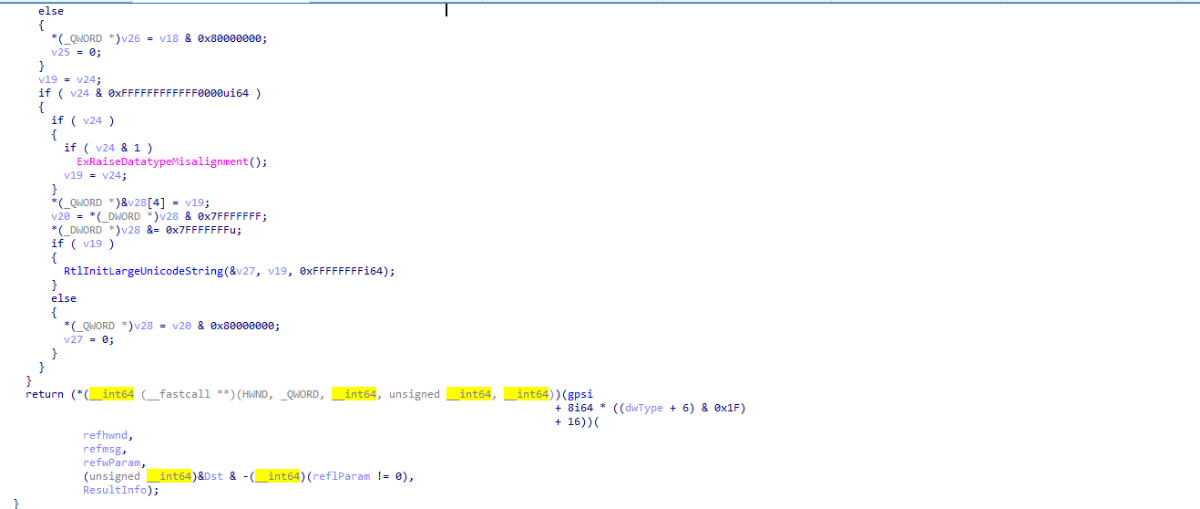1200x509 pixels.
Task: Select the 8i64 multiplier
Action: coord(580,408)
